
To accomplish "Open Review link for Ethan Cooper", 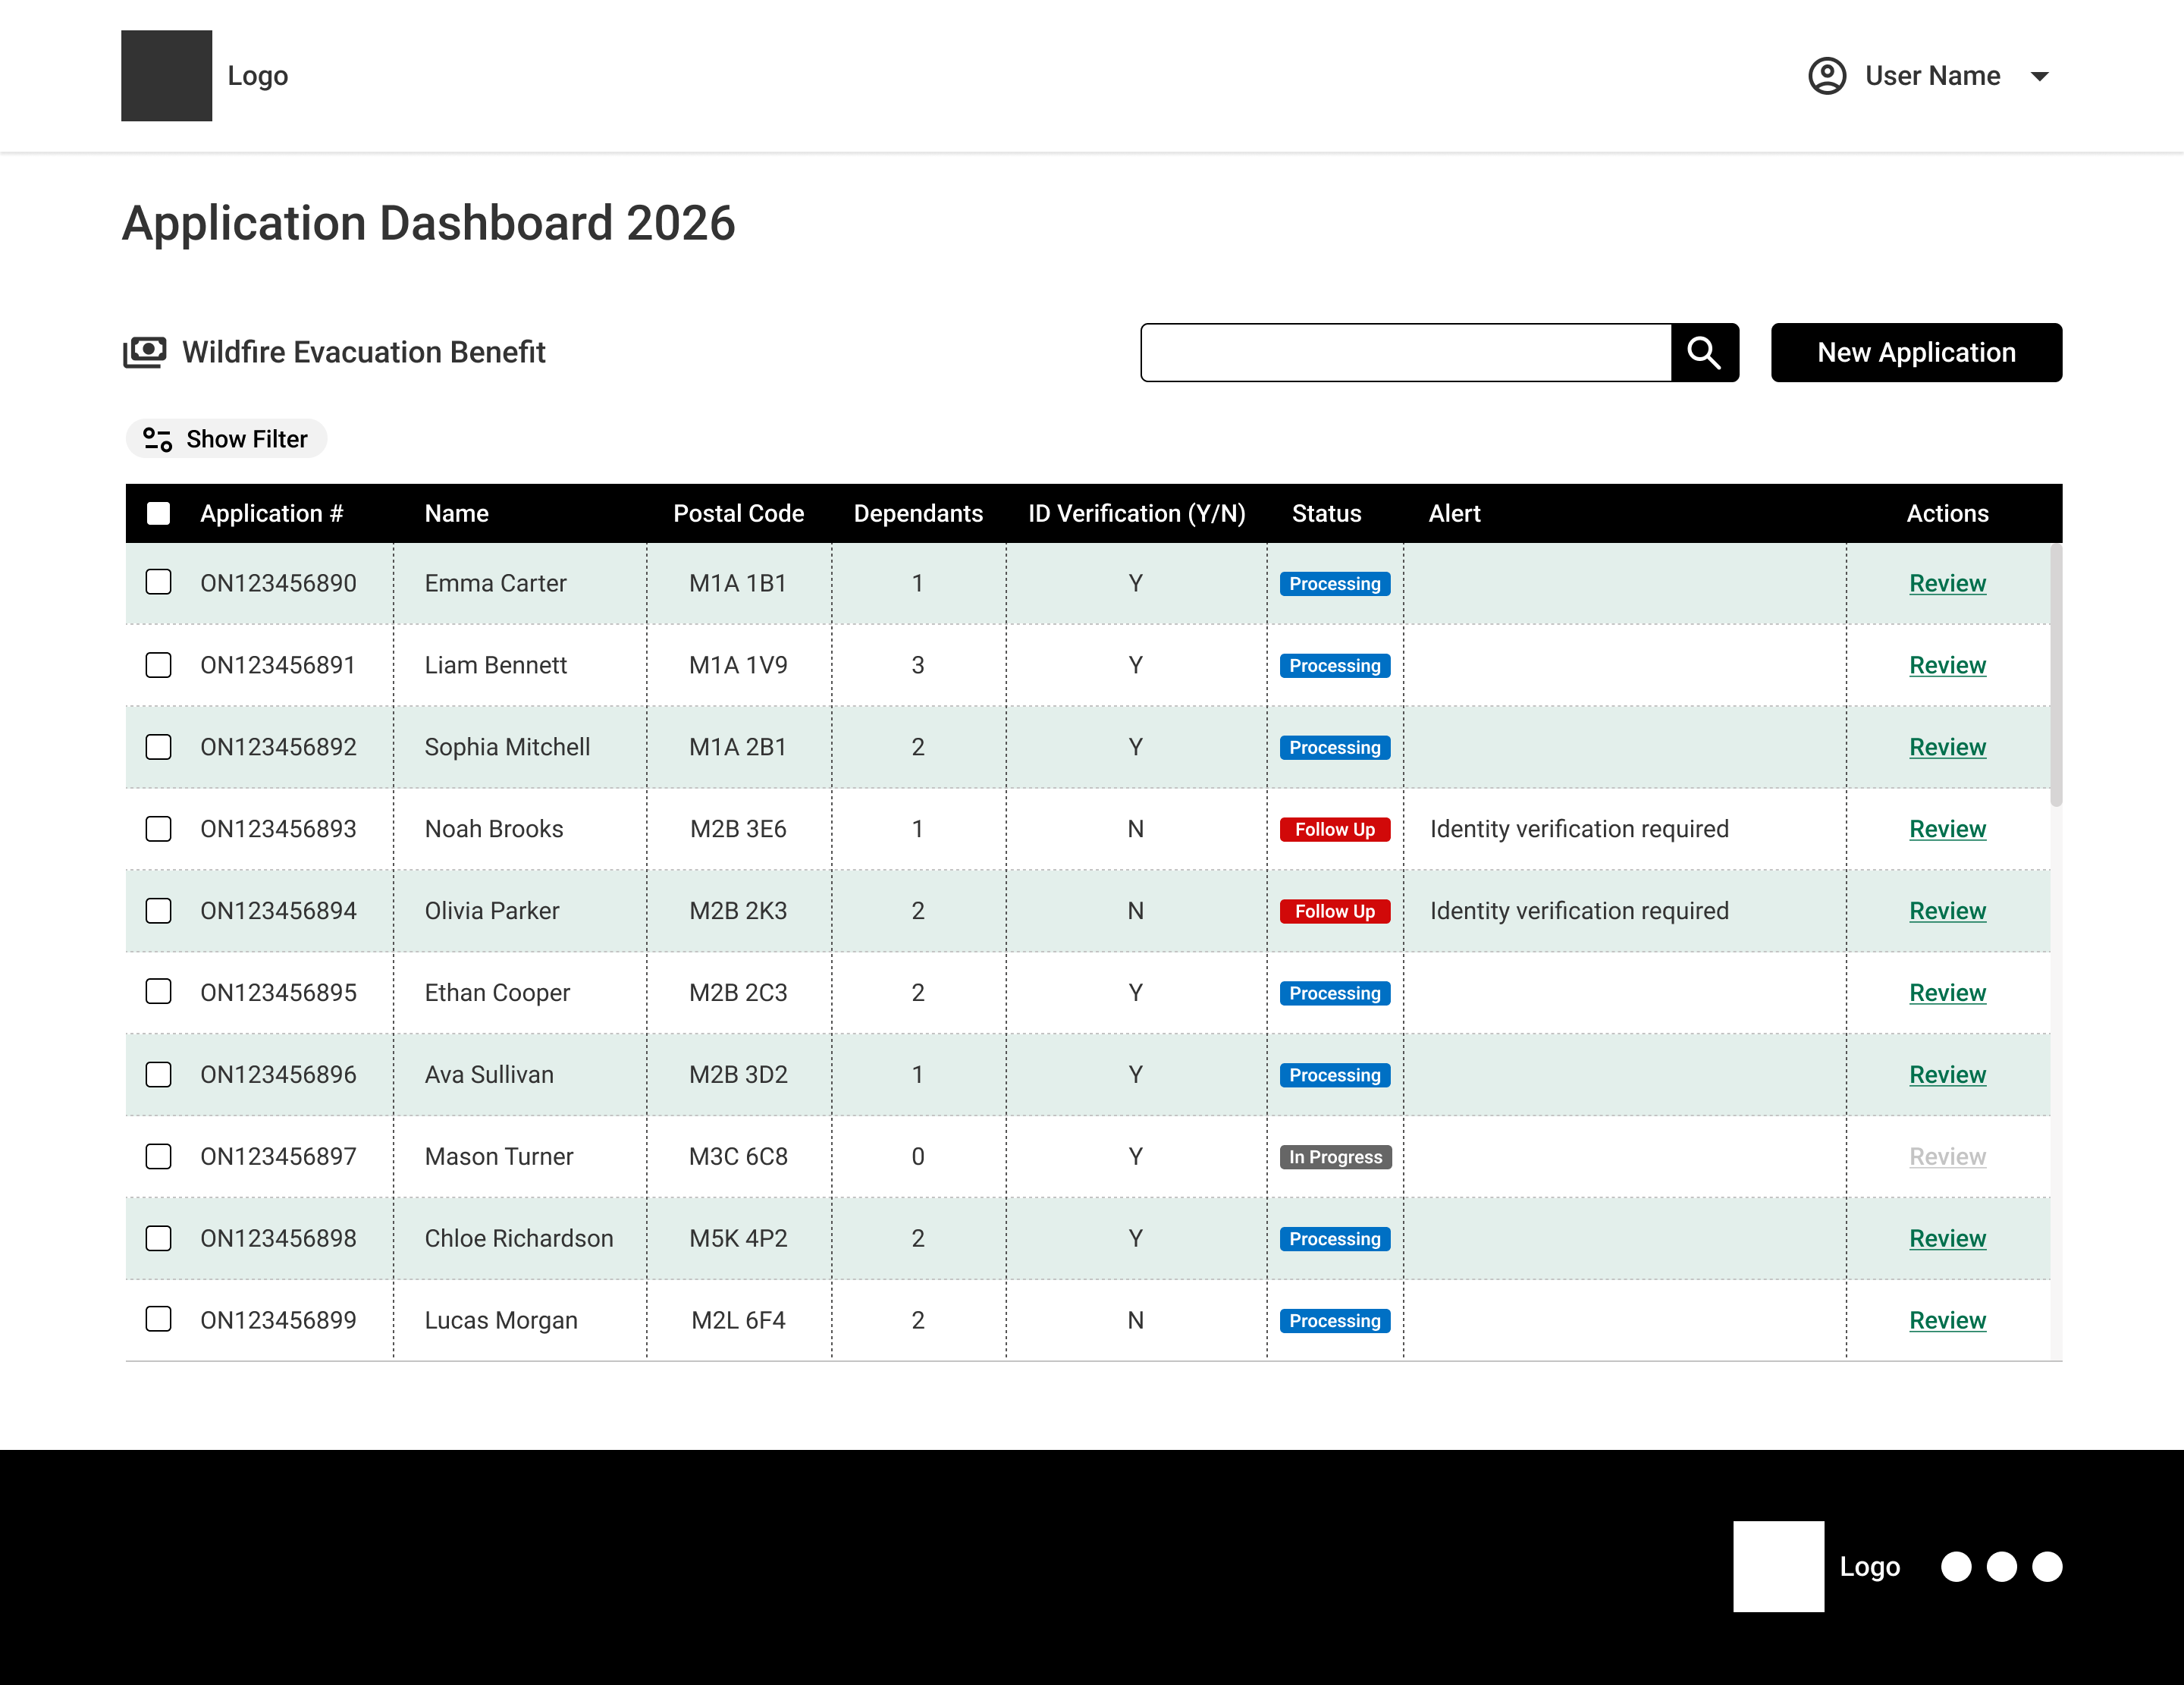I will pyautogui.click(x=1947, y=993).
